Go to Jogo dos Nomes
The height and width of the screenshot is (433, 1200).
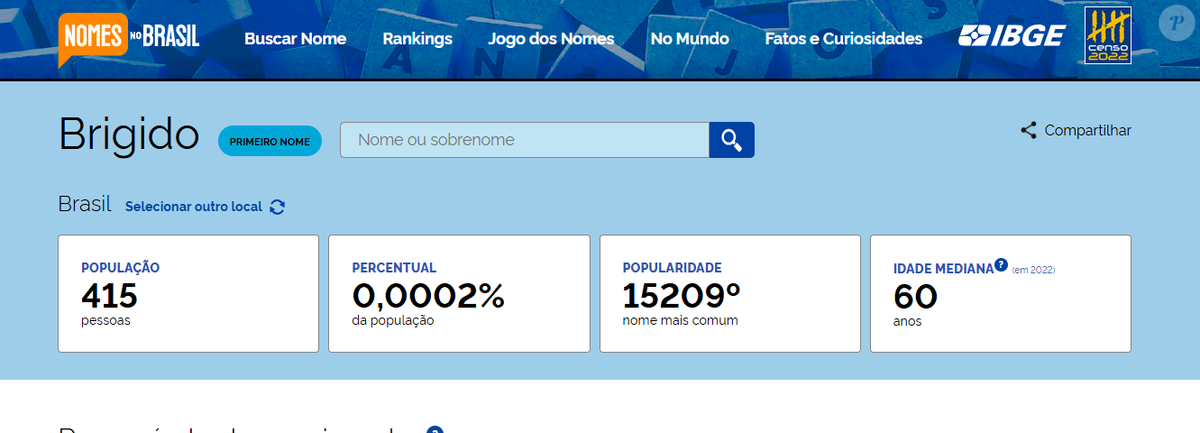(x=551, y=39)
